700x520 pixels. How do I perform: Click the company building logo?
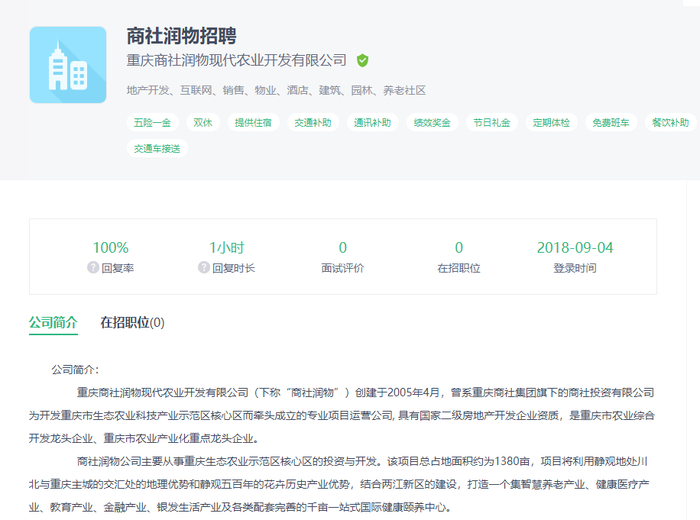[x=68, y=65]
